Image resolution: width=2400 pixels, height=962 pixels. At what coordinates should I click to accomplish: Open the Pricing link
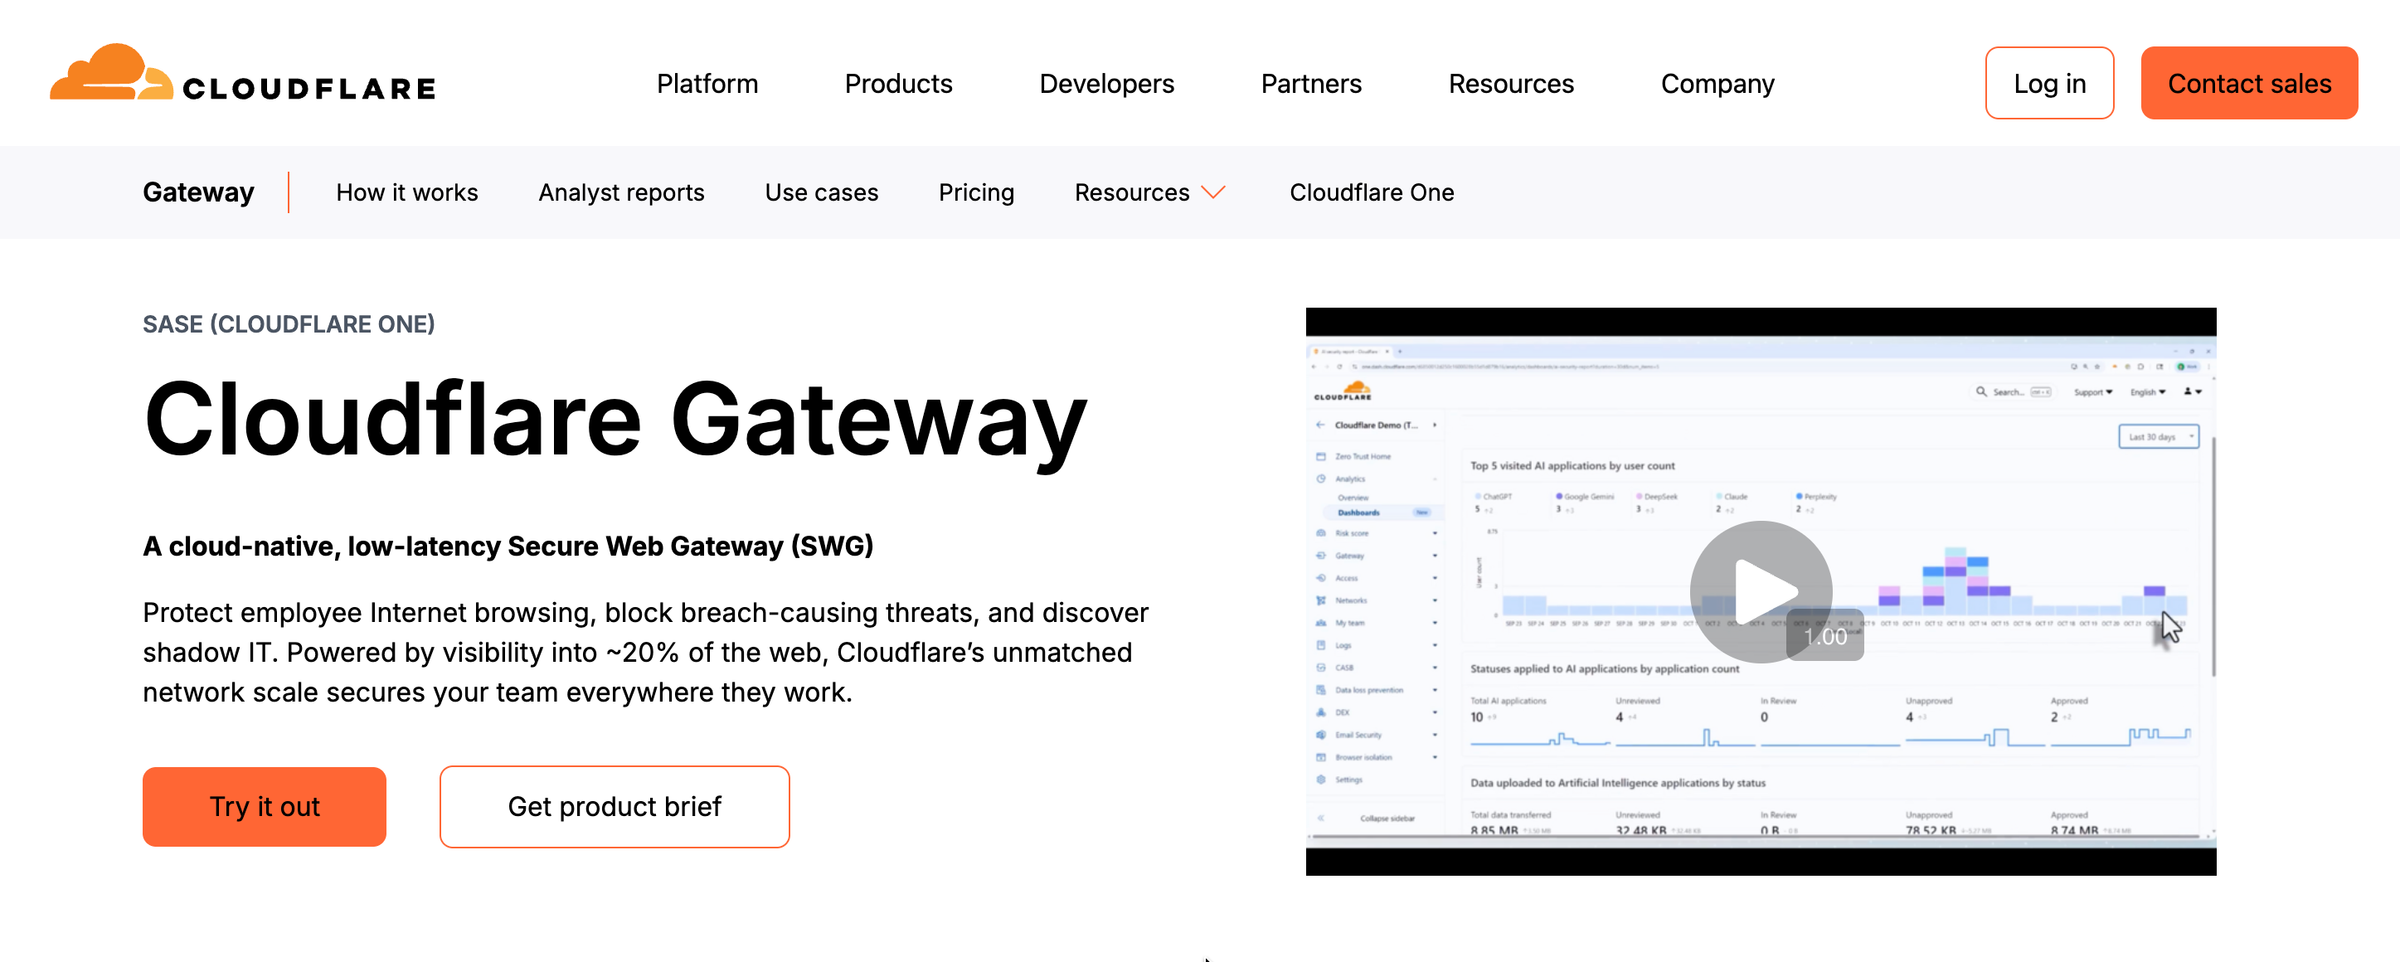976,192
